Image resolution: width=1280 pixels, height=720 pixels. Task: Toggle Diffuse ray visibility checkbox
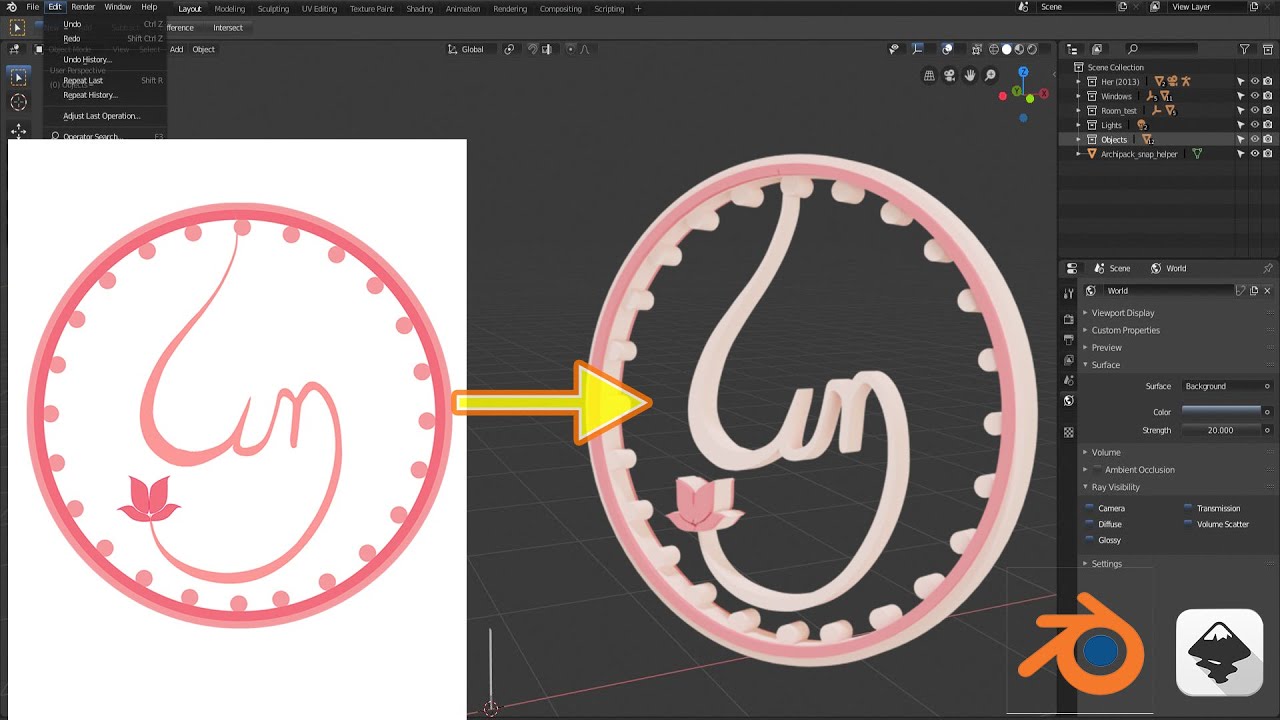pyautogui.click(x=1090, y=524)
